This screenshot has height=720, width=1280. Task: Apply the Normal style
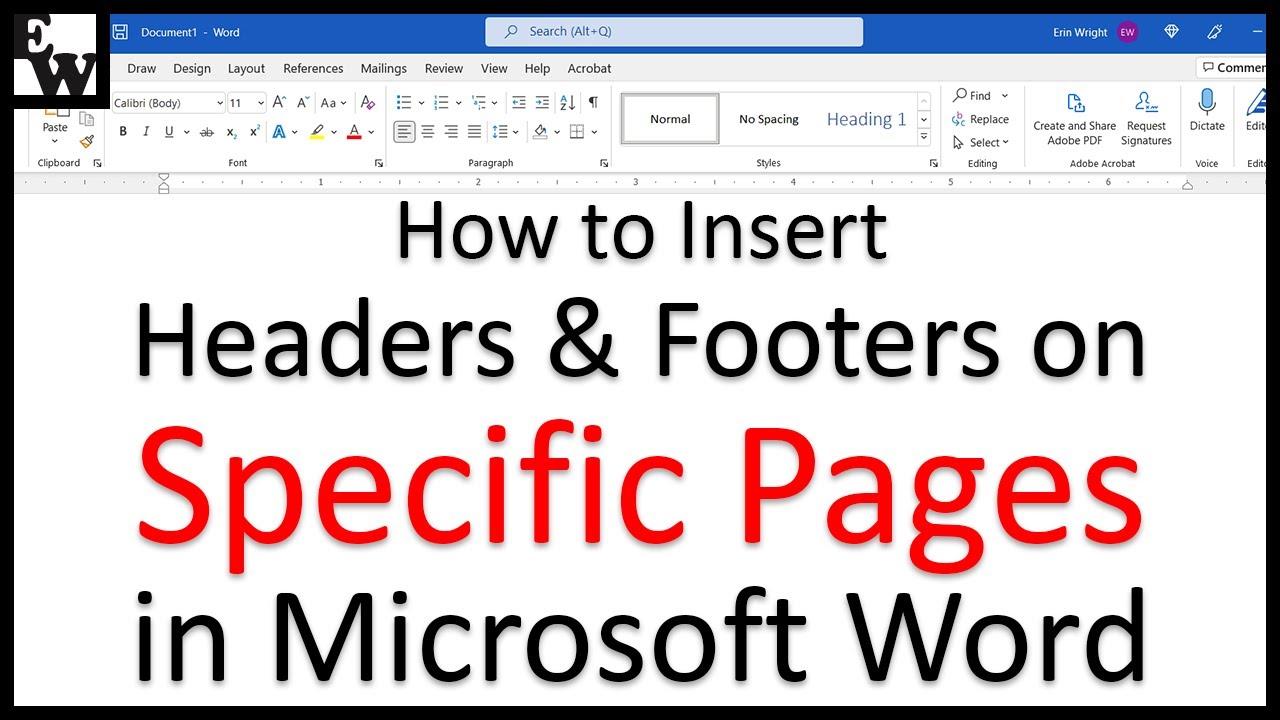(x=670, y=119)
